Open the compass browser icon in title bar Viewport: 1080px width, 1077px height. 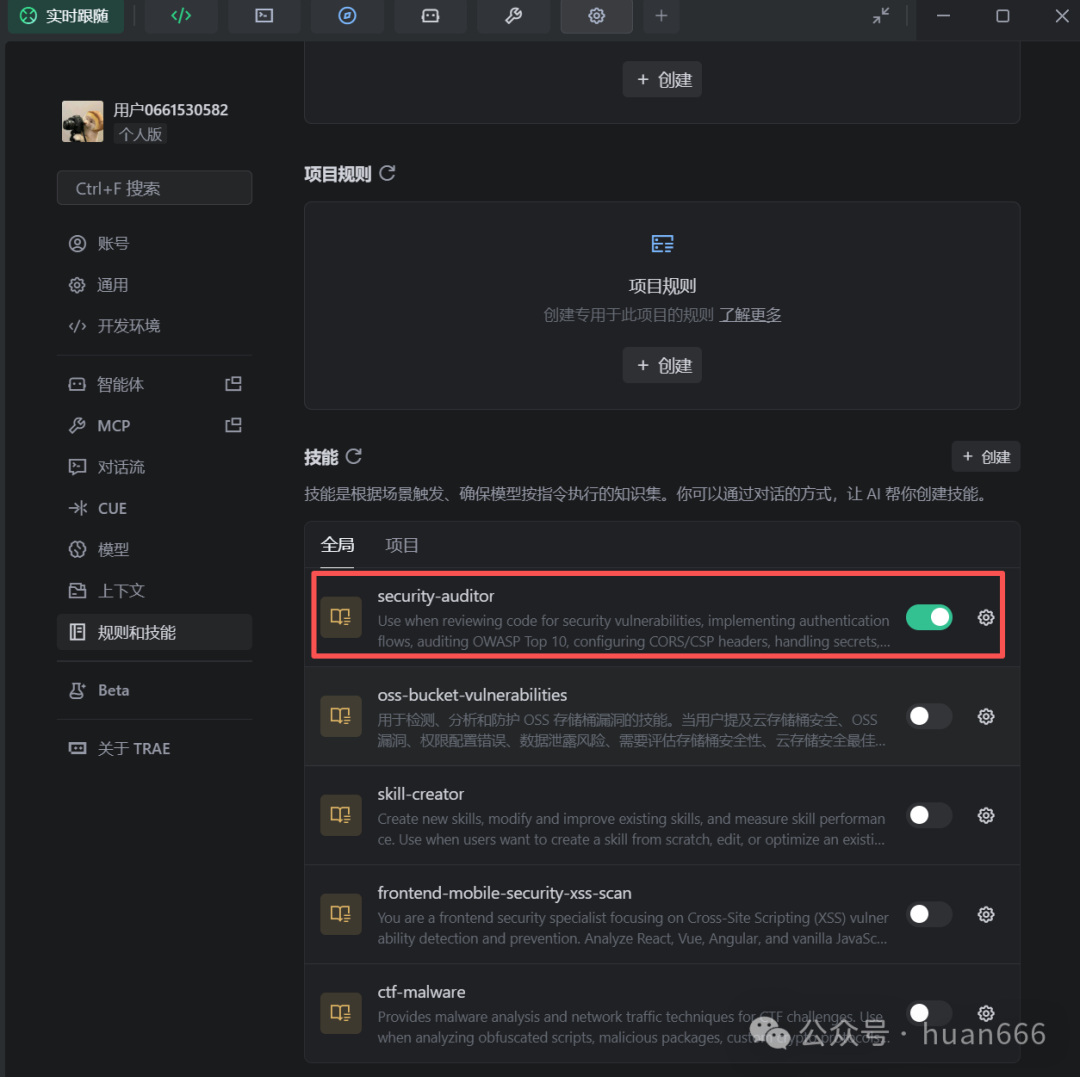[x=347, y=16]
